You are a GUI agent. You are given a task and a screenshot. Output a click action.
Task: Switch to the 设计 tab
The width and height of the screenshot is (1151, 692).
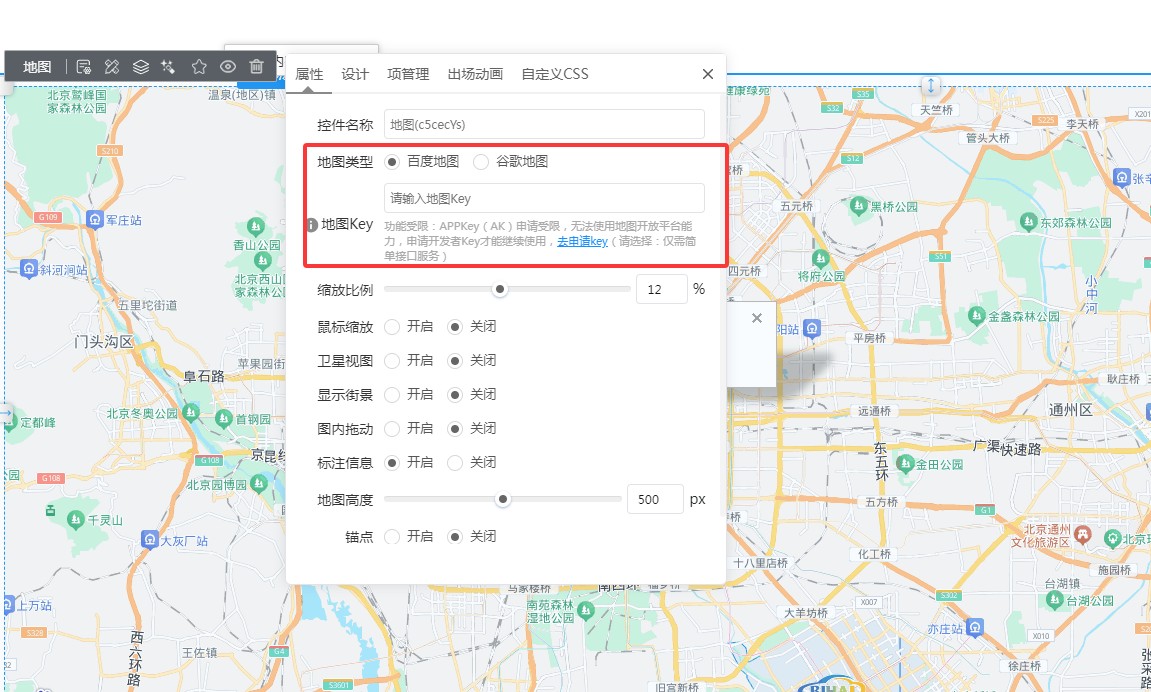click(355, 74)
